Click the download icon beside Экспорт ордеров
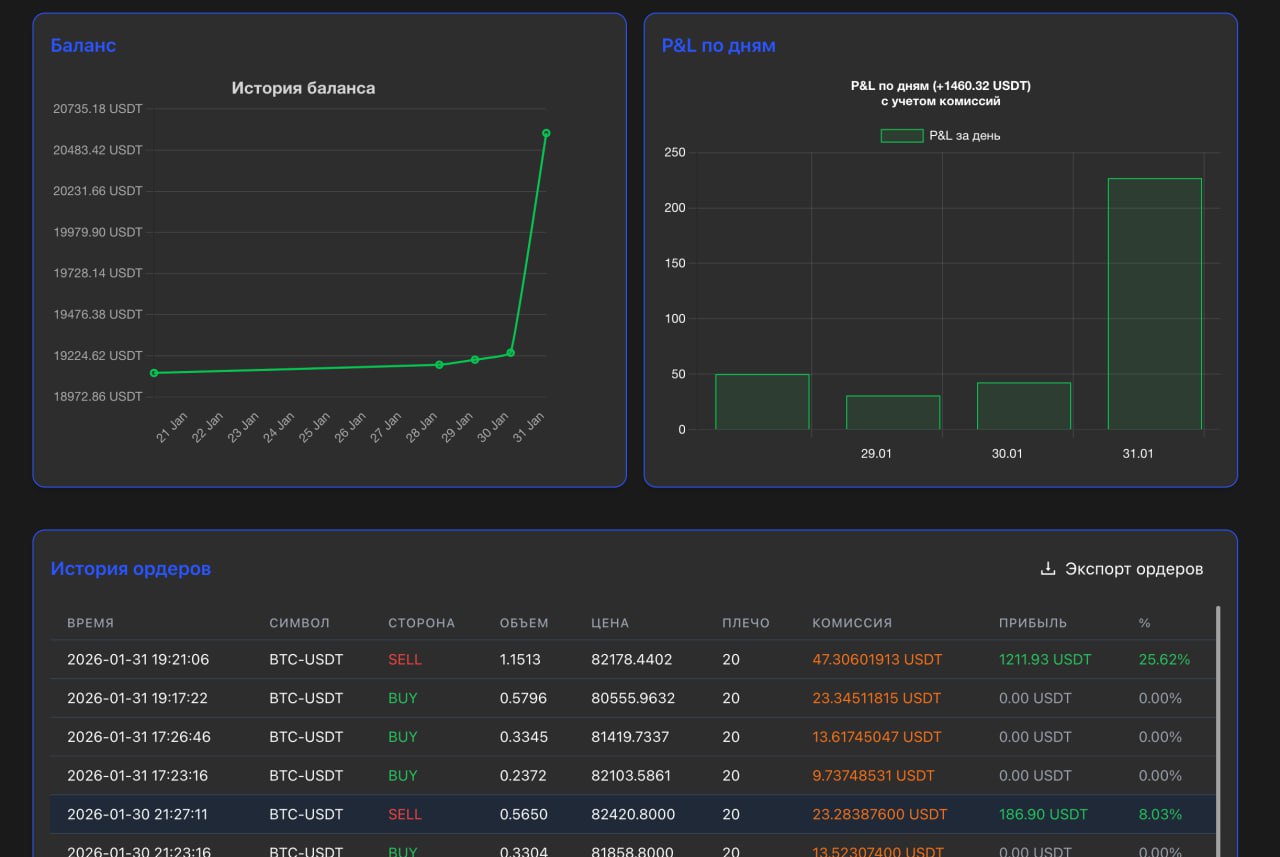This screenshot has width=1280, height=857. click(1048, 569)
